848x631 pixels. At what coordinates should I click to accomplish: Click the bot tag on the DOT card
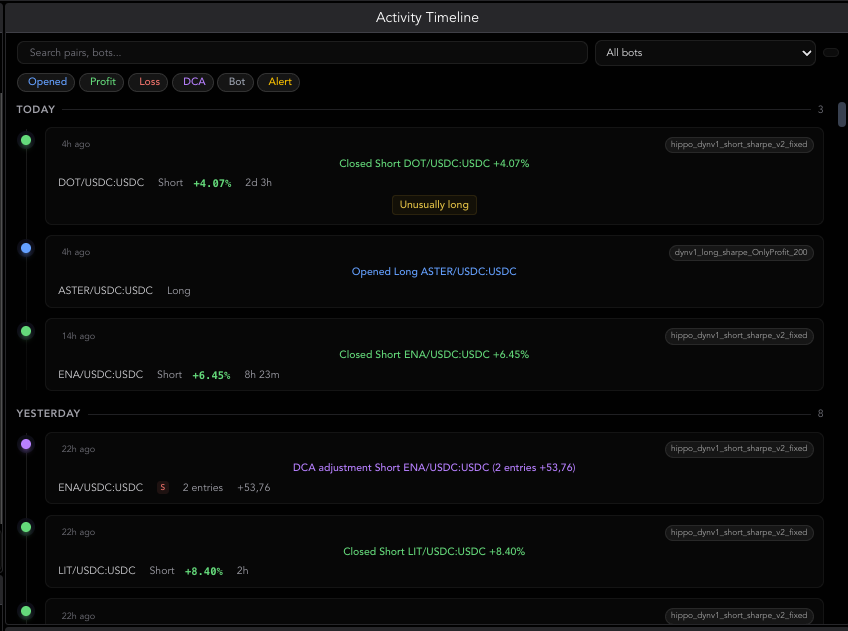click(x=739, y=144)
